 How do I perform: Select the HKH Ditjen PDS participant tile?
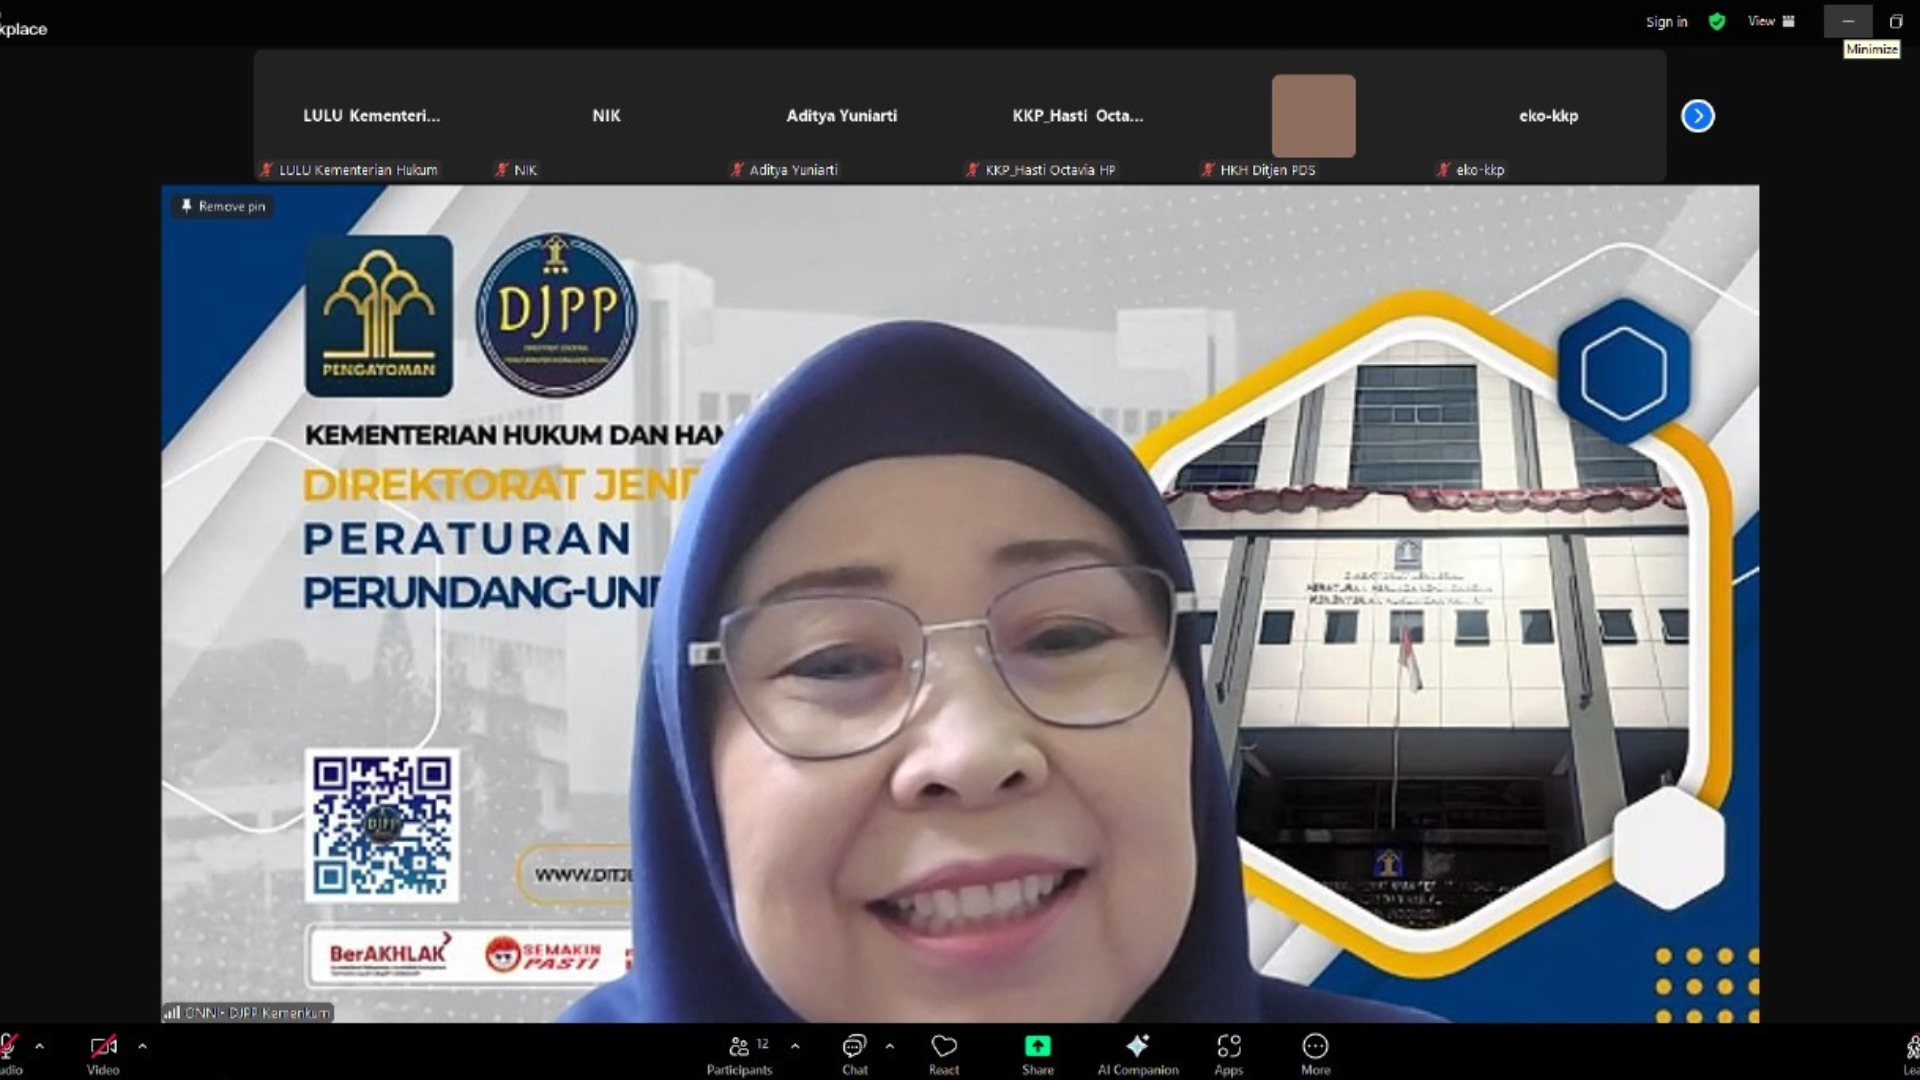pos(1313,116)
